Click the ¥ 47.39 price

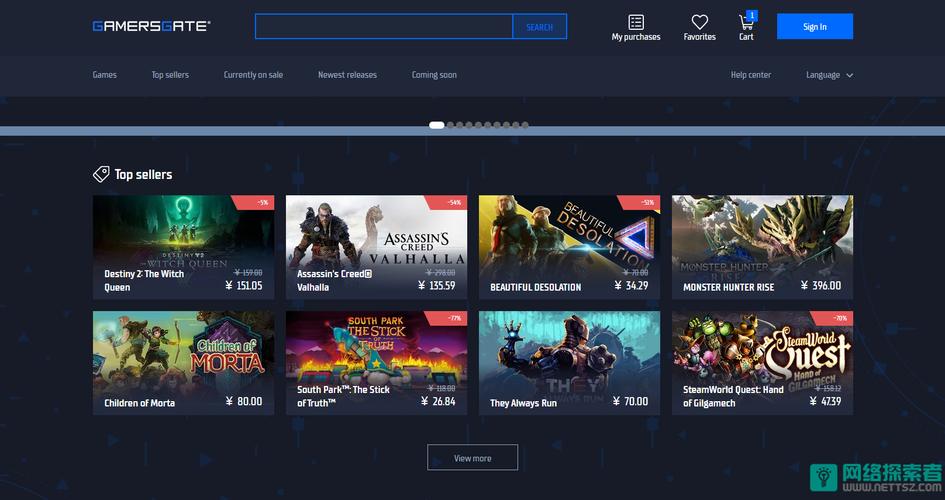tap(825, 401)
